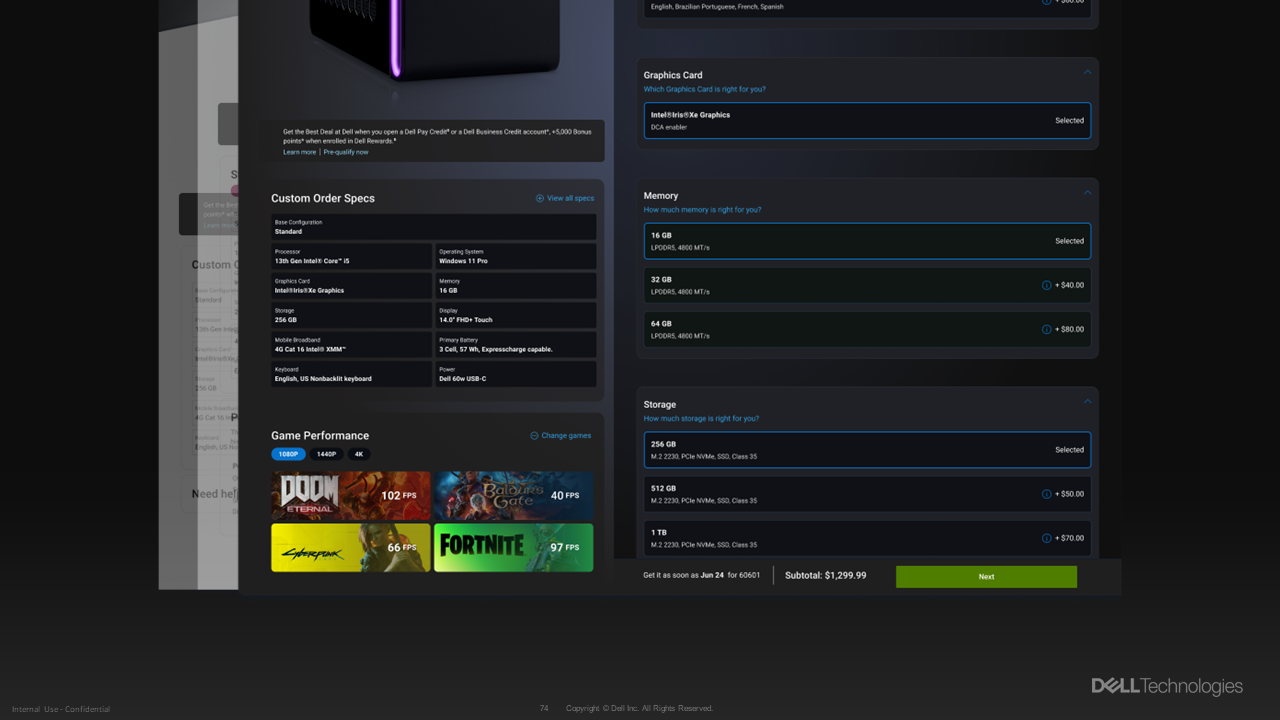Click the Mobile Broadband 4G Cat 16 cell

(351, 344)
